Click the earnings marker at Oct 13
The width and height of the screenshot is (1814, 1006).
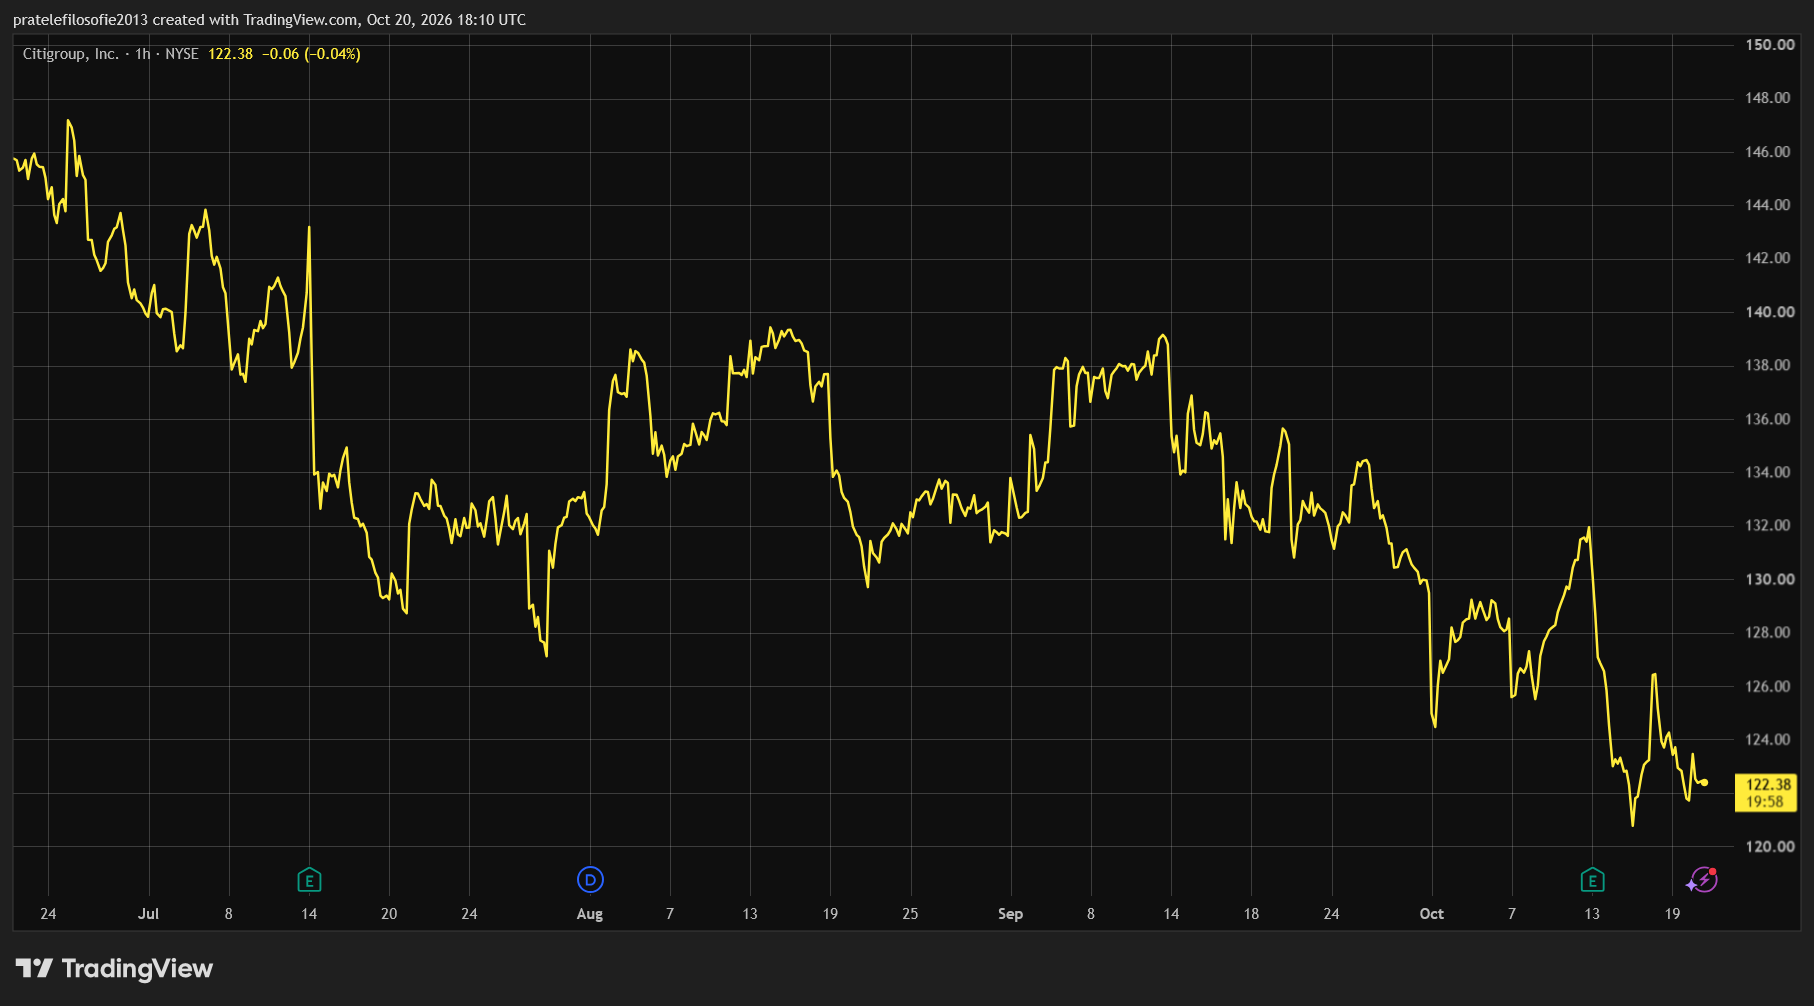pos(1592,880)
